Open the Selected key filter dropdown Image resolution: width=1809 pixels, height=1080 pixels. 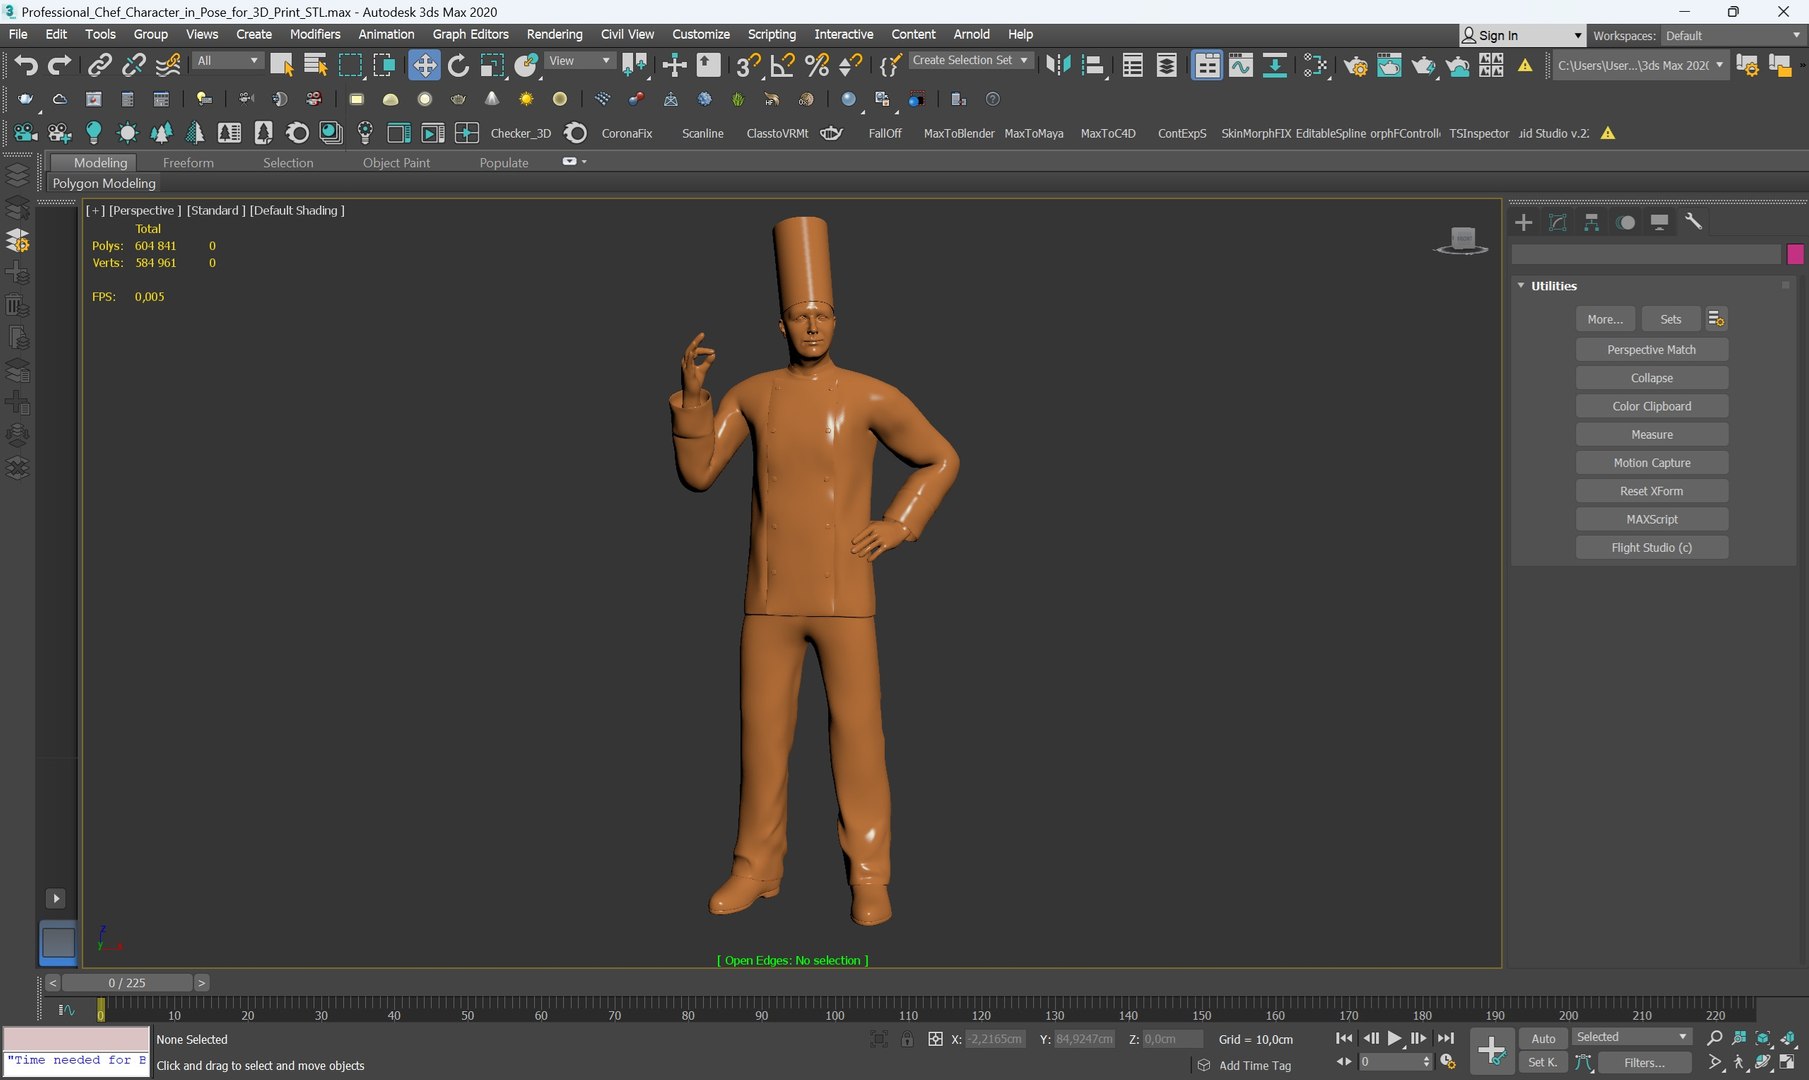[1632, 1037]
